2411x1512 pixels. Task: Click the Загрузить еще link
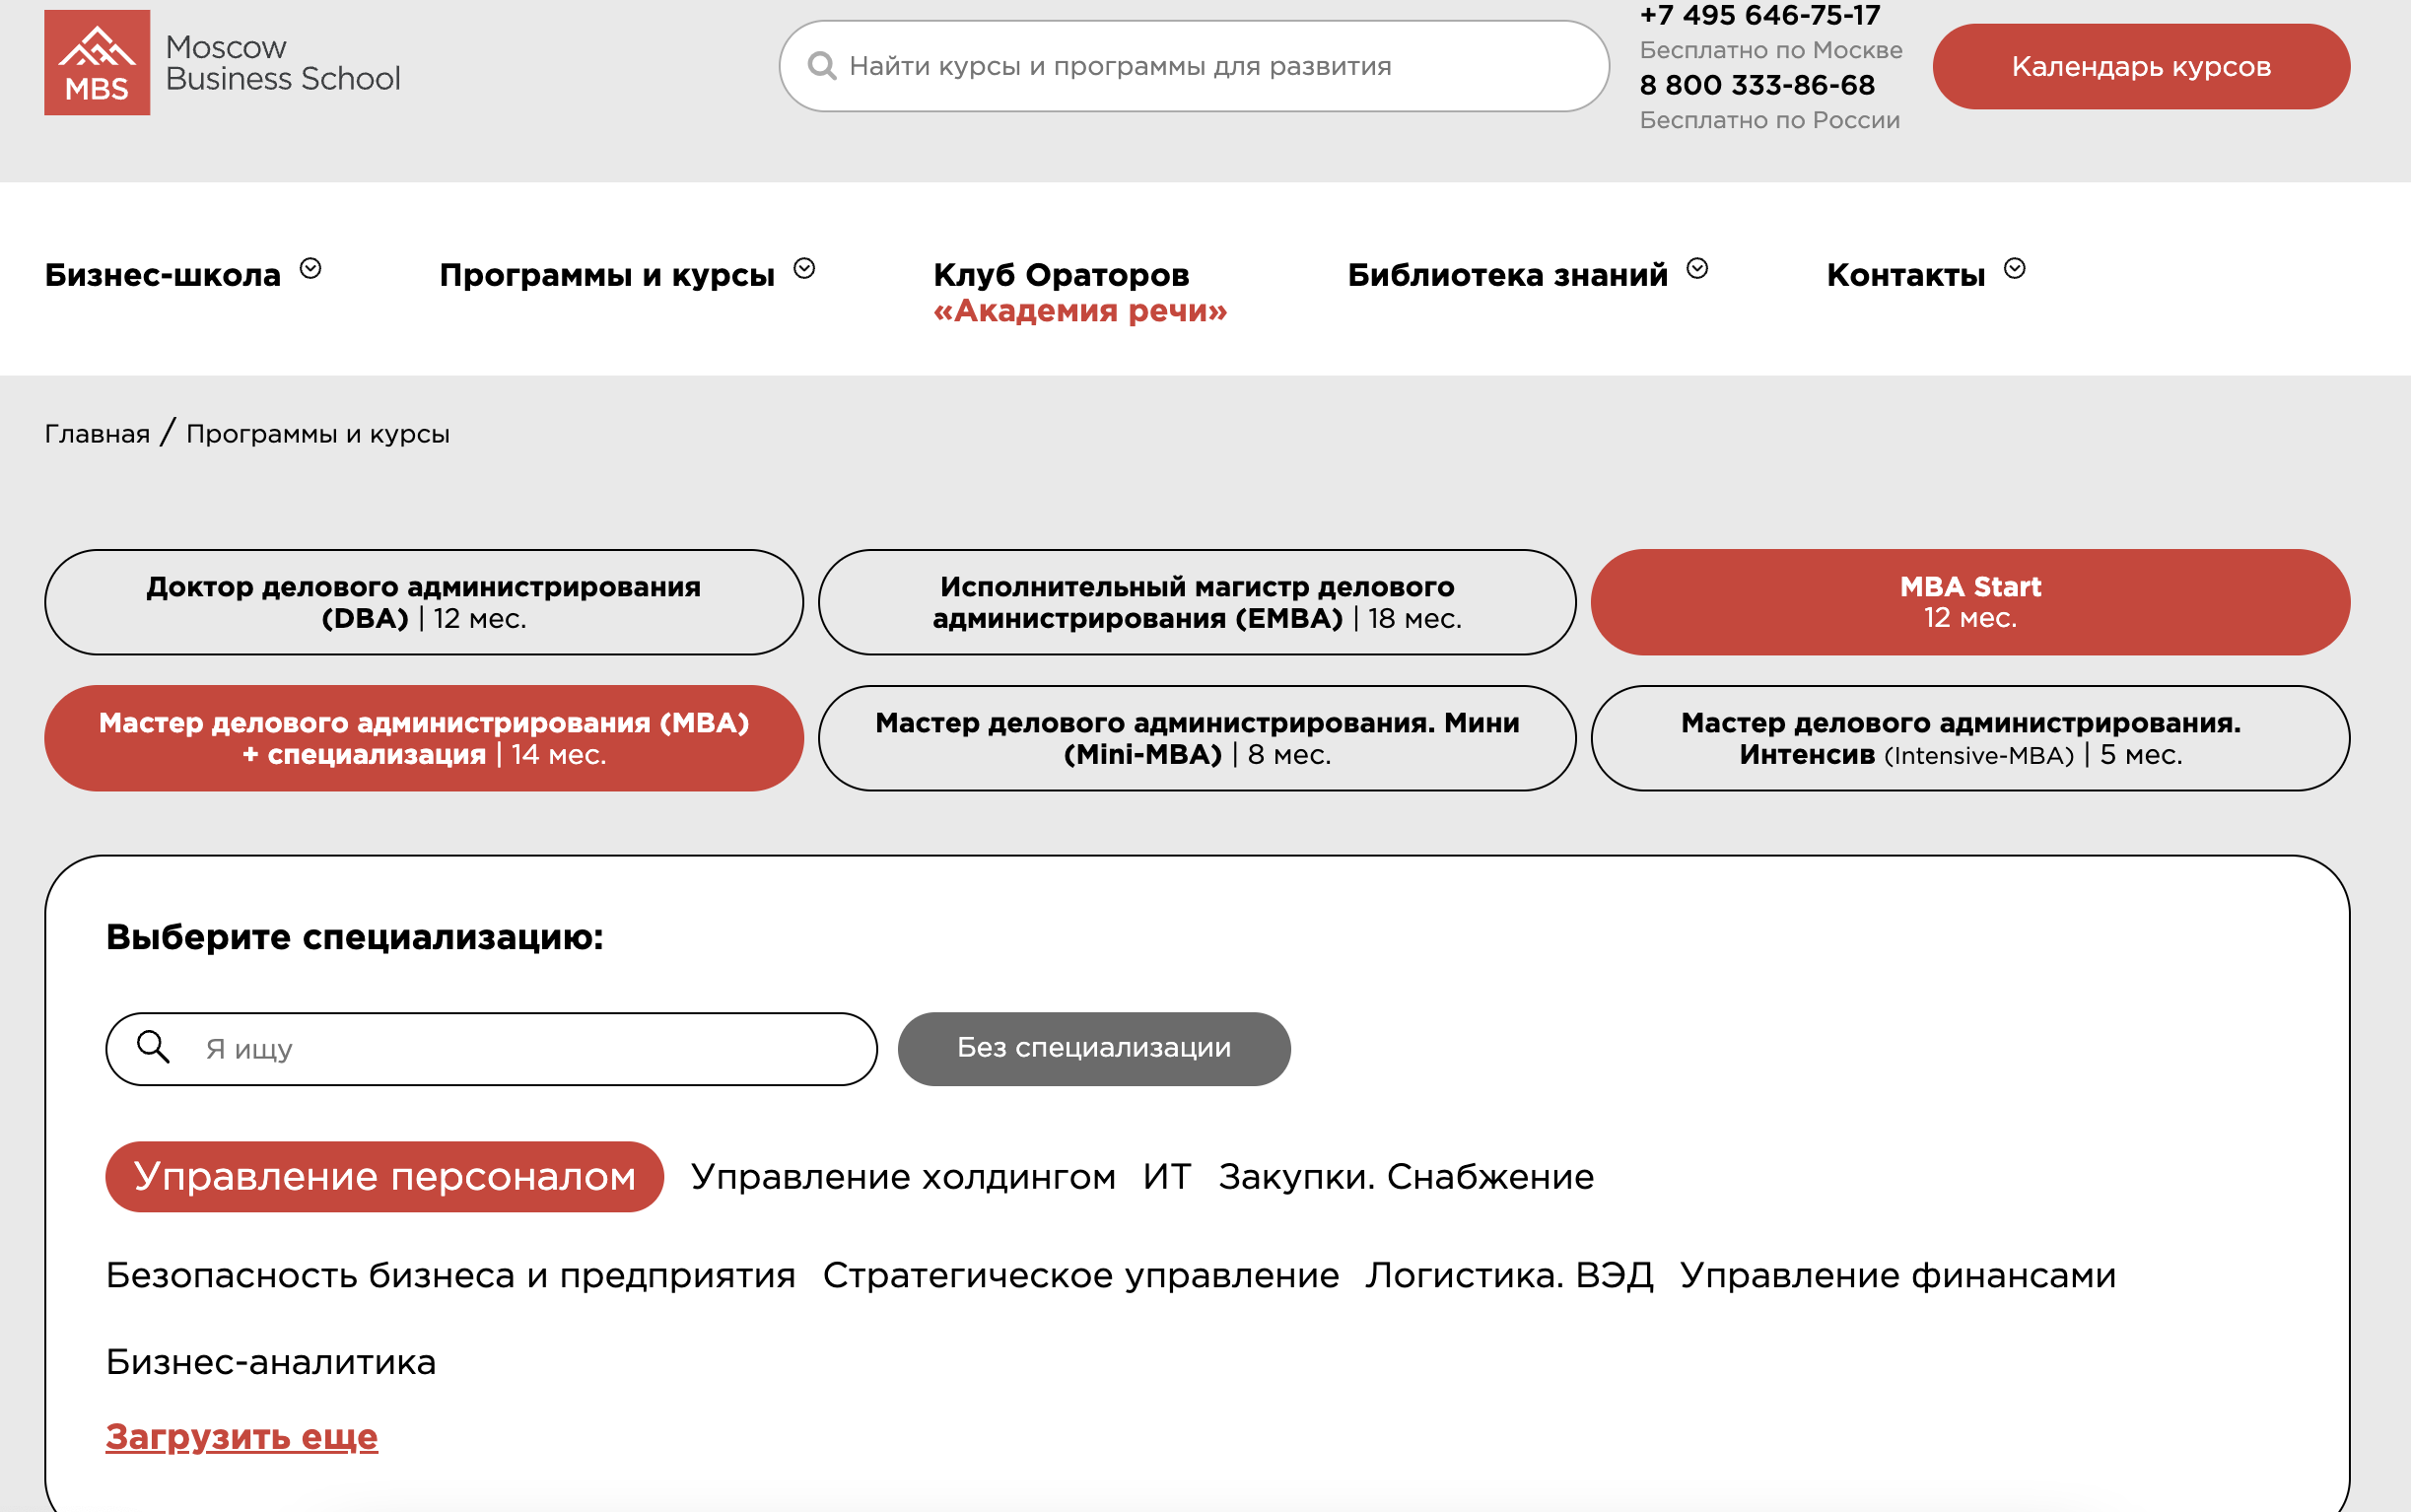tap(241, 1436)
